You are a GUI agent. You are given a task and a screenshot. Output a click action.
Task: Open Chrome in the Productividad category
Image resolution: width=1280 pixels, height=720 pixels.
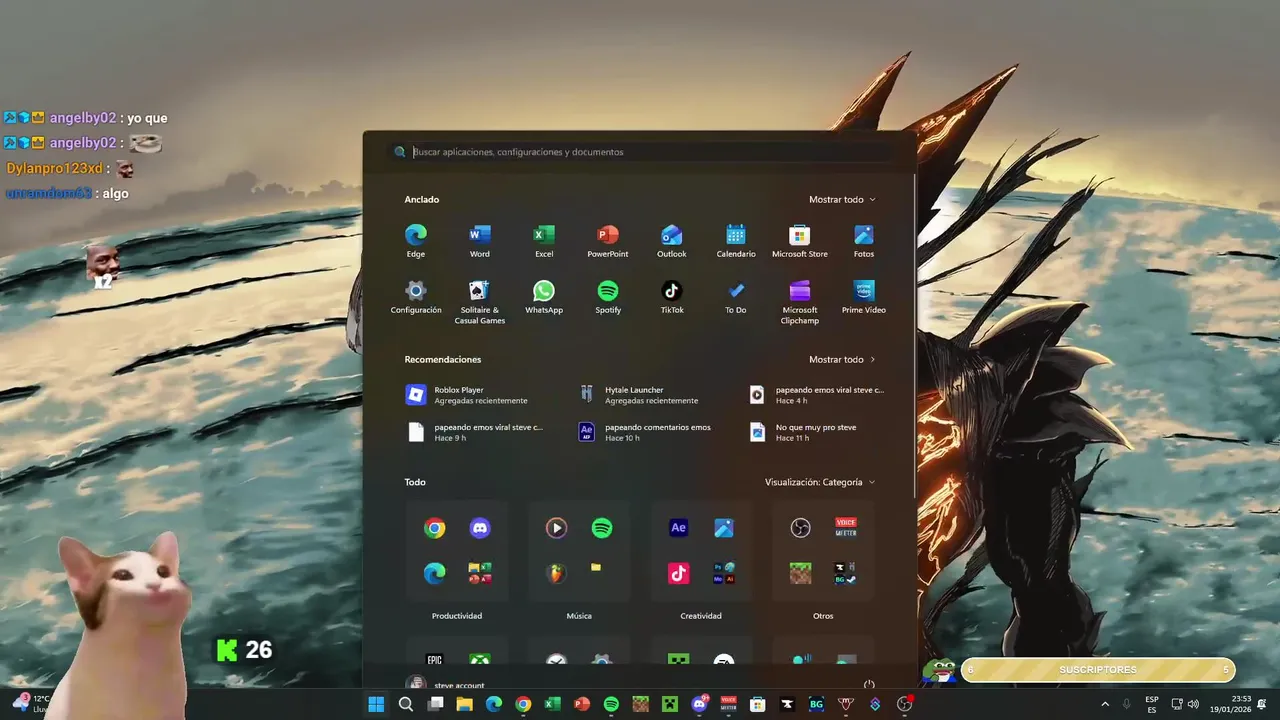click(434, 528)
